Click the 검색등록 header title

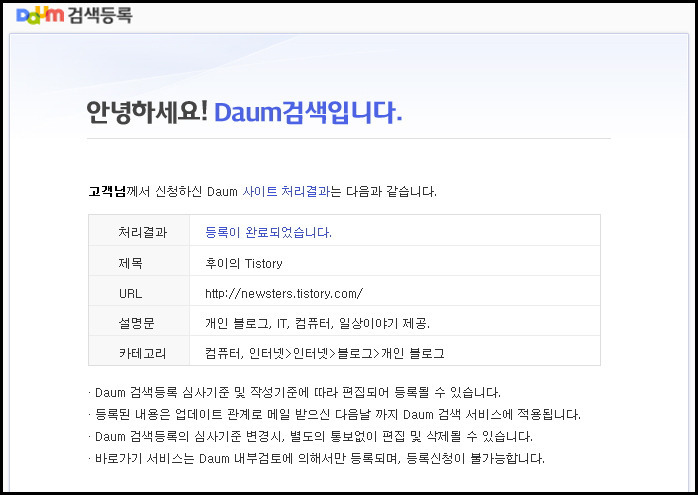click(x=100, y=16)
